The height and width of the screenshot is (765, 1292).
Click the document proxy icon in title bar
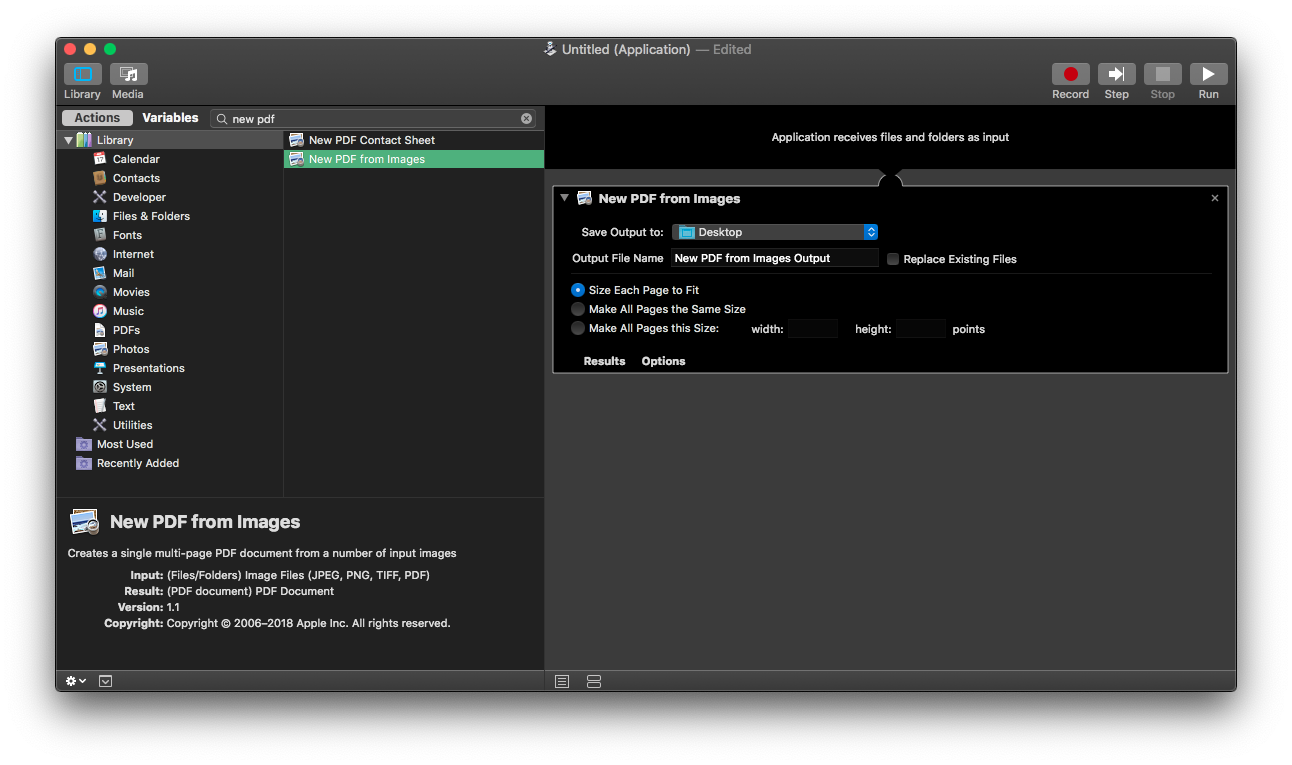click(x=550, y=49)
